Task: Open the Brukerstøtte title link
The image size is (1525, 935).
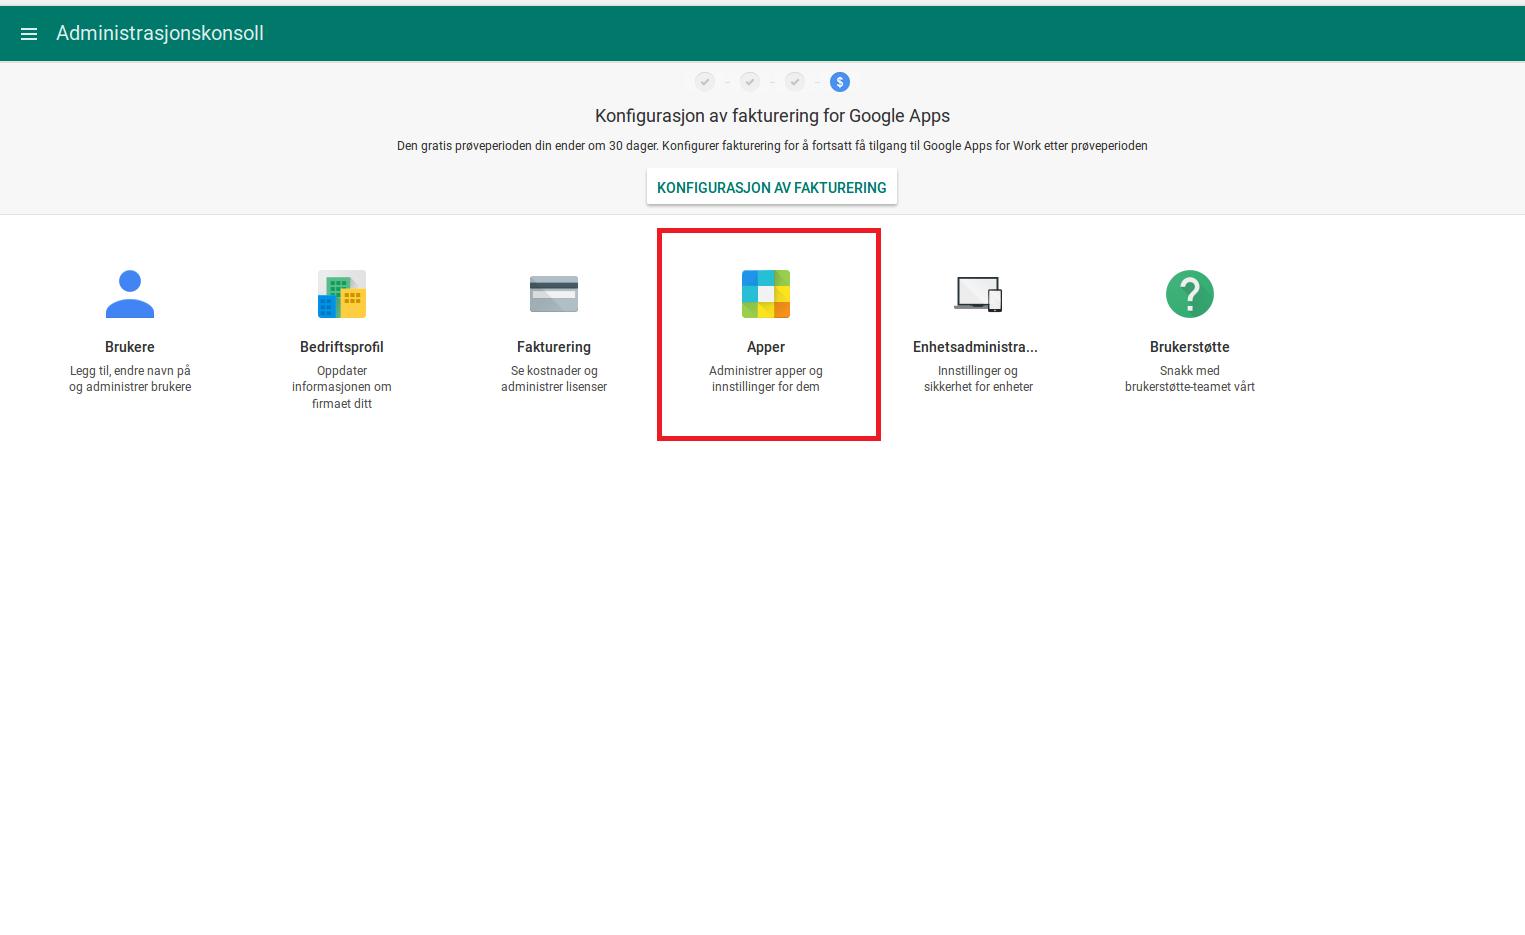Action: click(x=1190, y=347)
